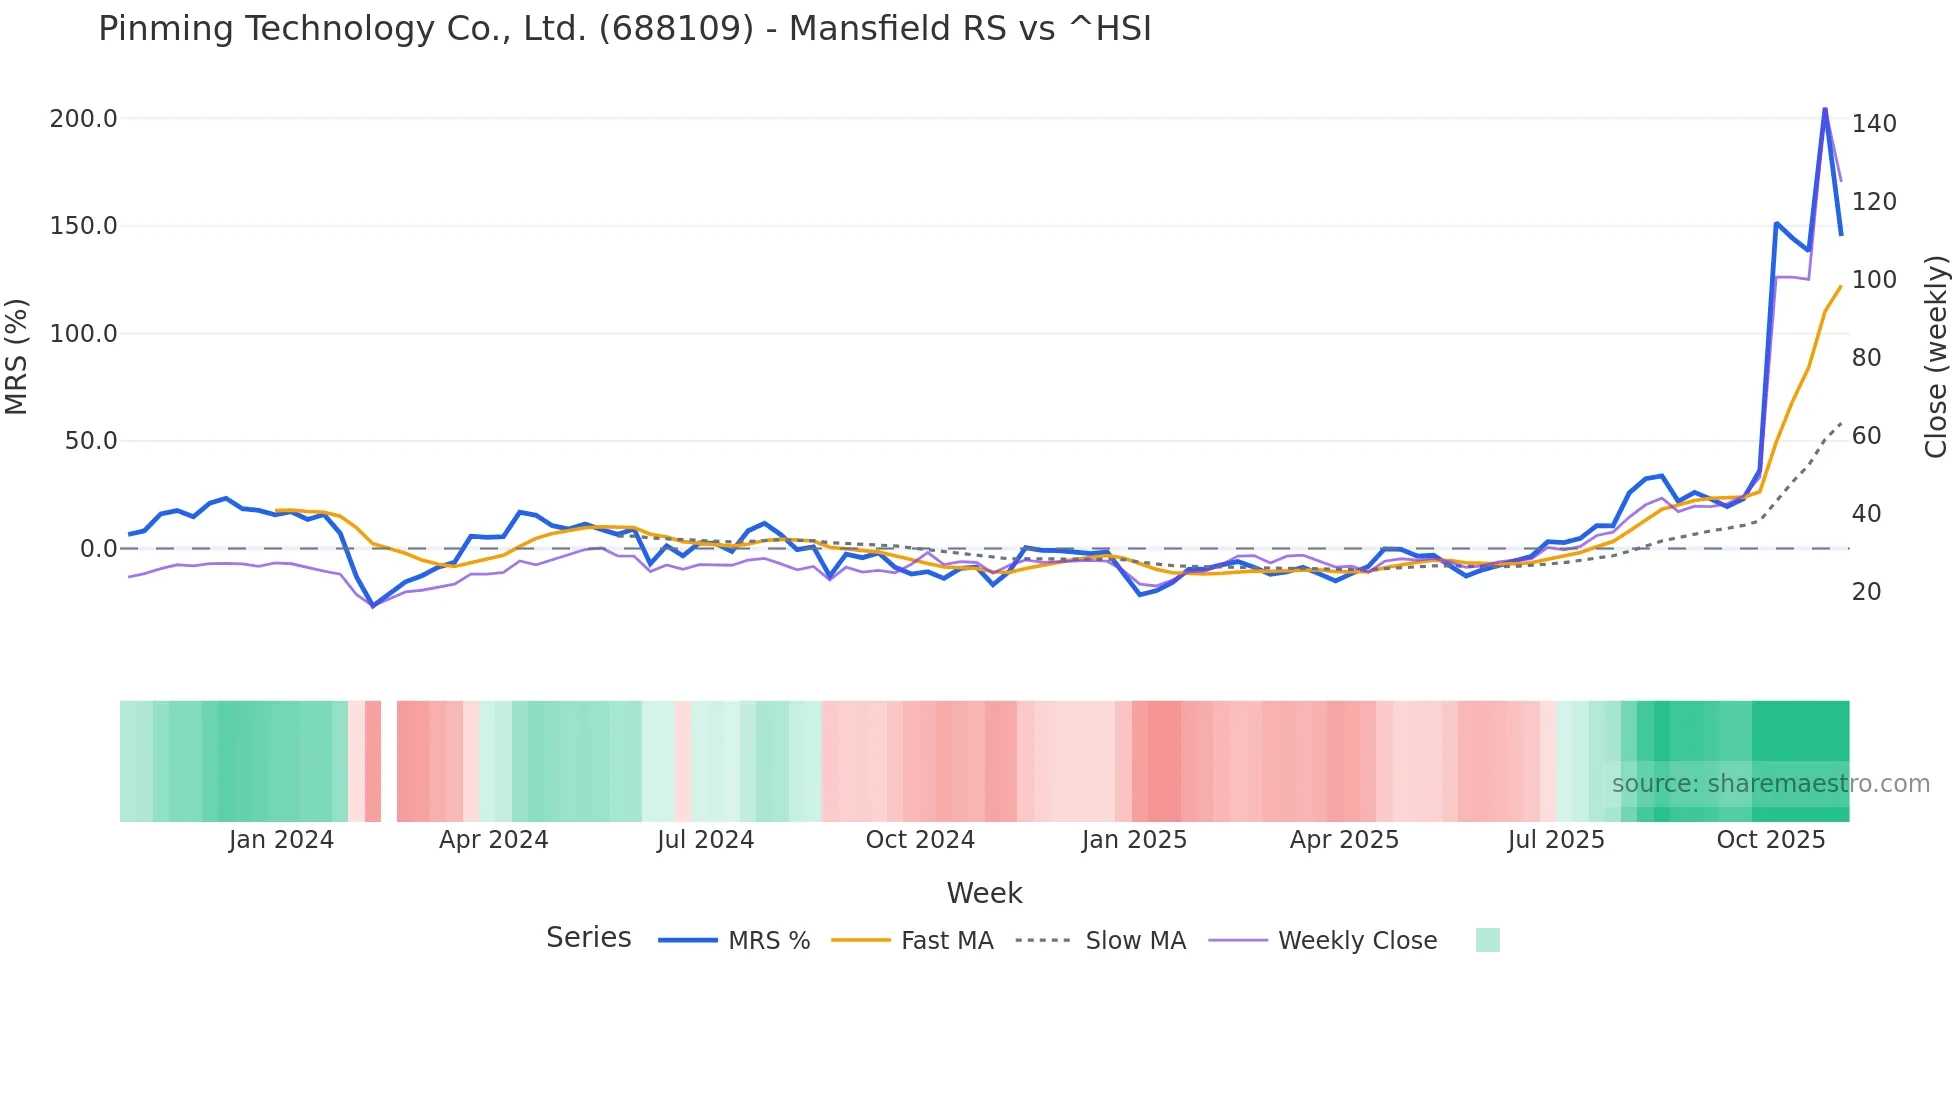
Task: Click the MRS peak point above 200
Action: [1825, 108]
